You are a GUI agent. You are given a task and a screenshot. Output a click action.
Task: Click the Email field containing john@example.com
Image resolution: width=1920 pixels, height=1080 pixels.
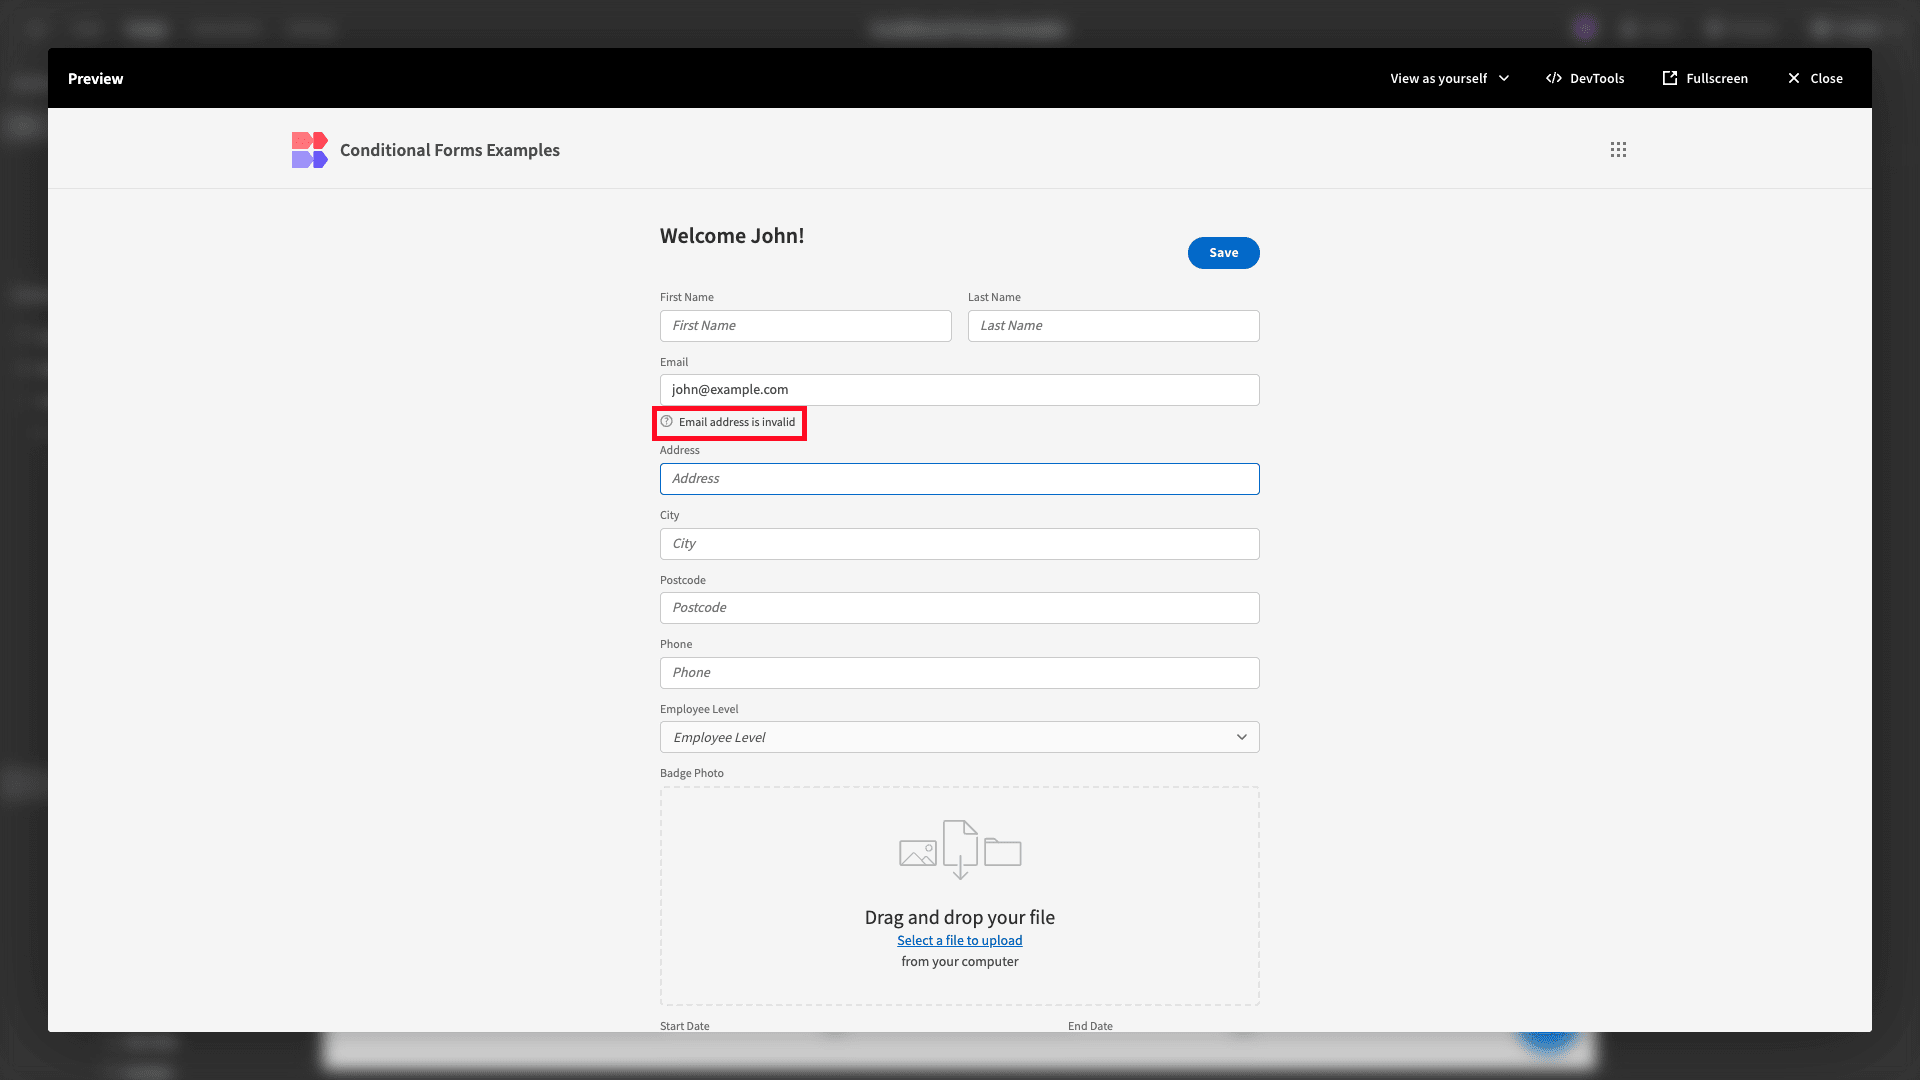tap(960, 390)
